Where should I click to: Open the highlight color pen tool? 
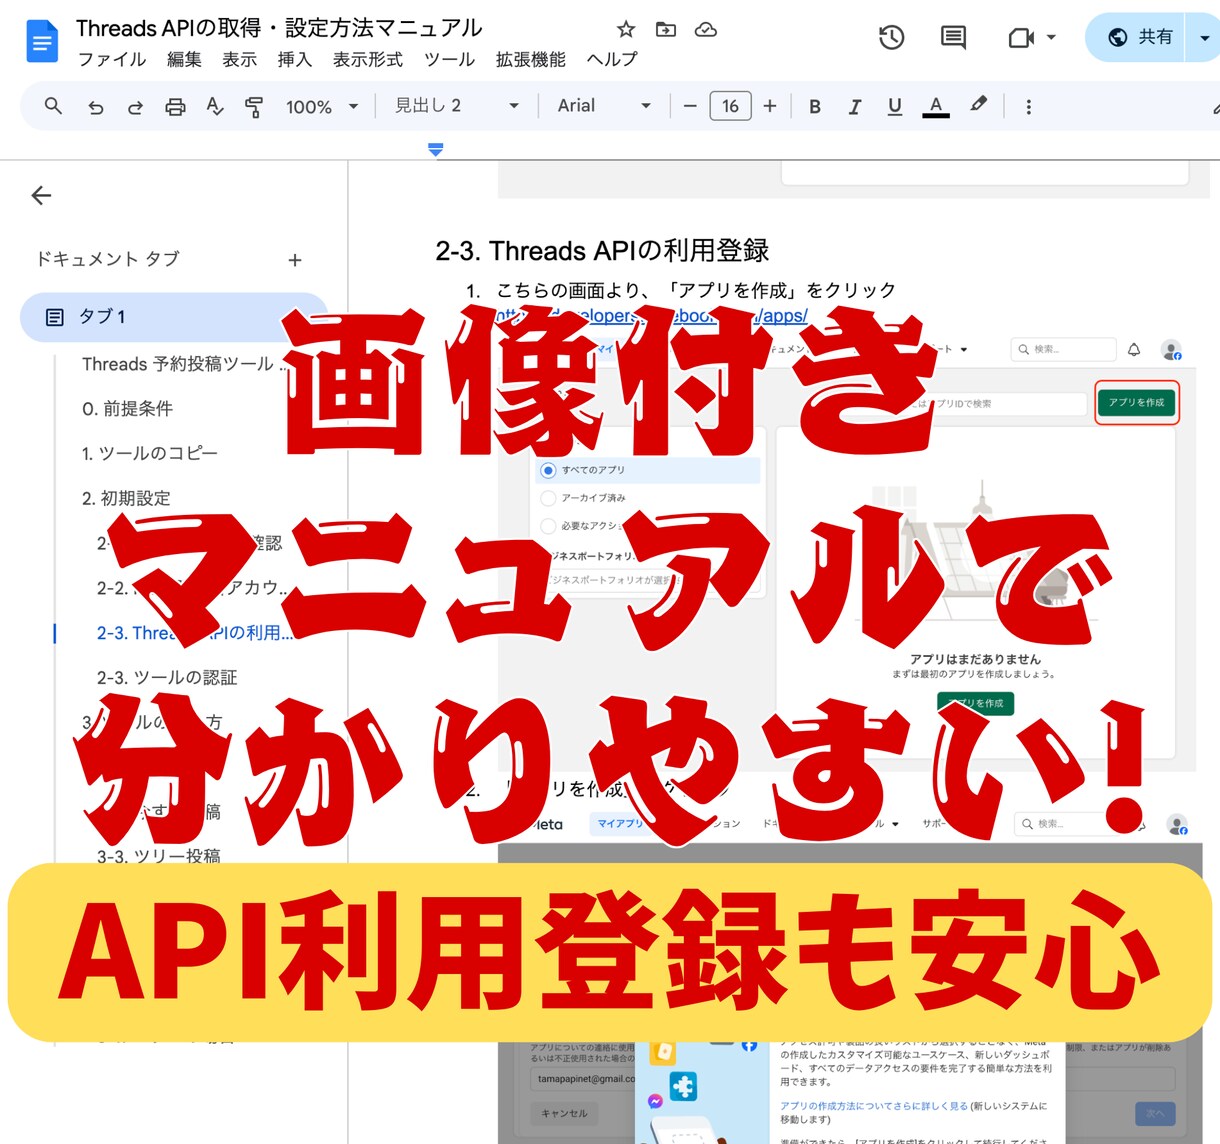point(978,105)
